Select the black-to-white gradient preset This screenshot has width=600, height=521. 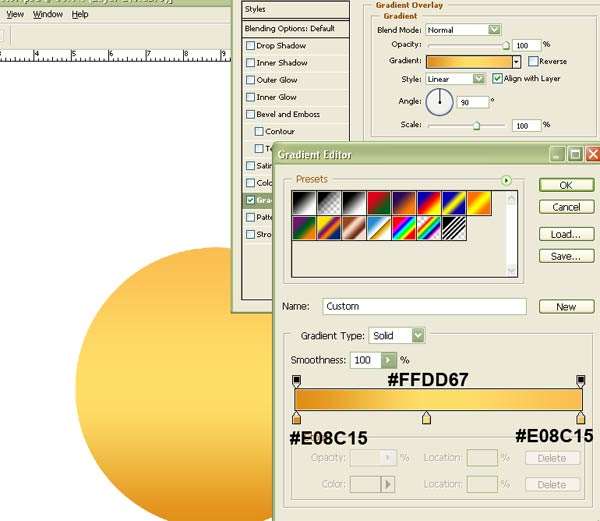pyautogui.click(x=353, y=203)
